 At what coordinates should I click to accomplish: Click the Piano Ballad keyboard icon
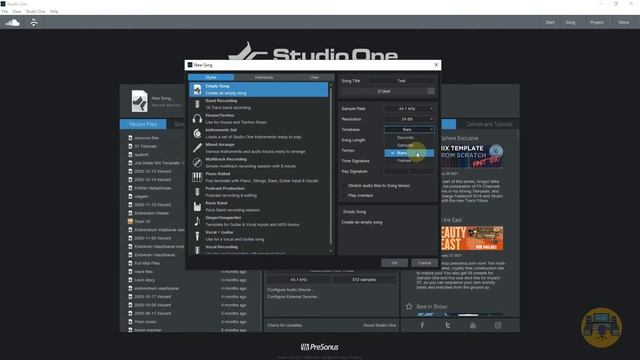[x=197, y=177]
